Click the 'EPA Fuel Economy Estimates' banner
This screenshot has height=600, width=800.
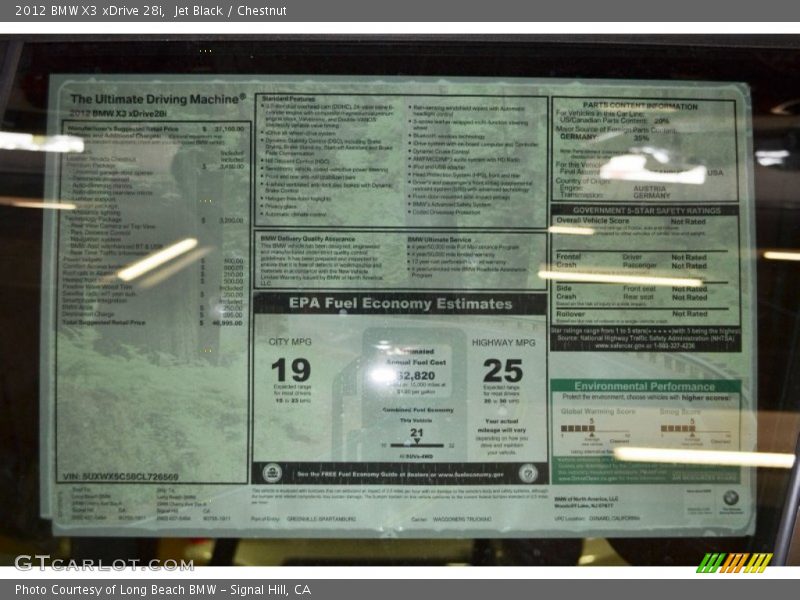tap(401, 304)
